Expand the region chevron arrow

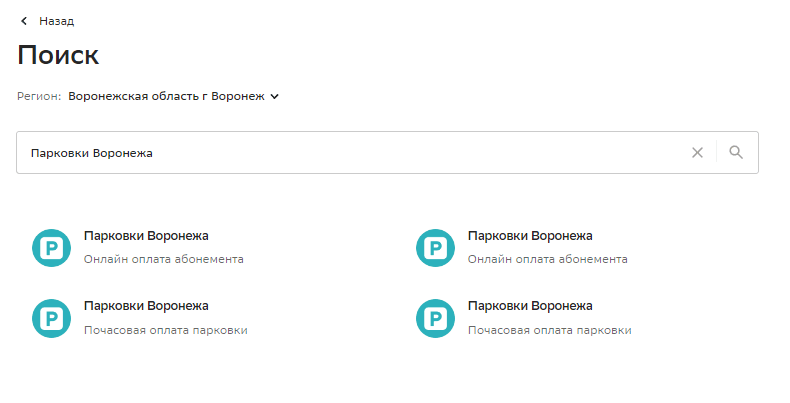tap(275, 96)
